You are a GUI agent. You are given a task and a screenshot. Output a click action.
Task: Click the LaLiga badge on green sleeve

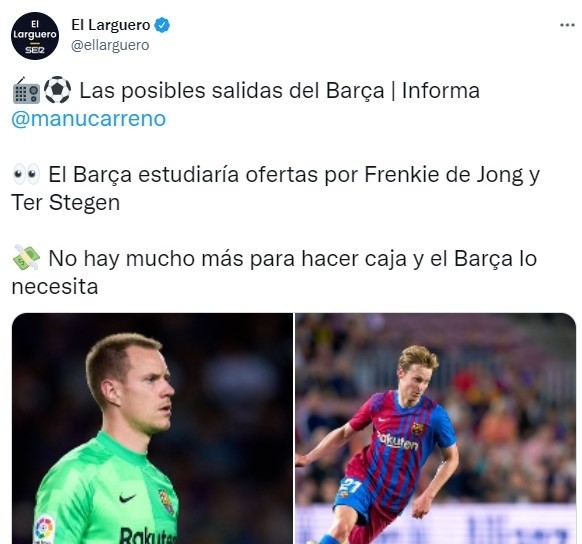[x=45, y=530]
